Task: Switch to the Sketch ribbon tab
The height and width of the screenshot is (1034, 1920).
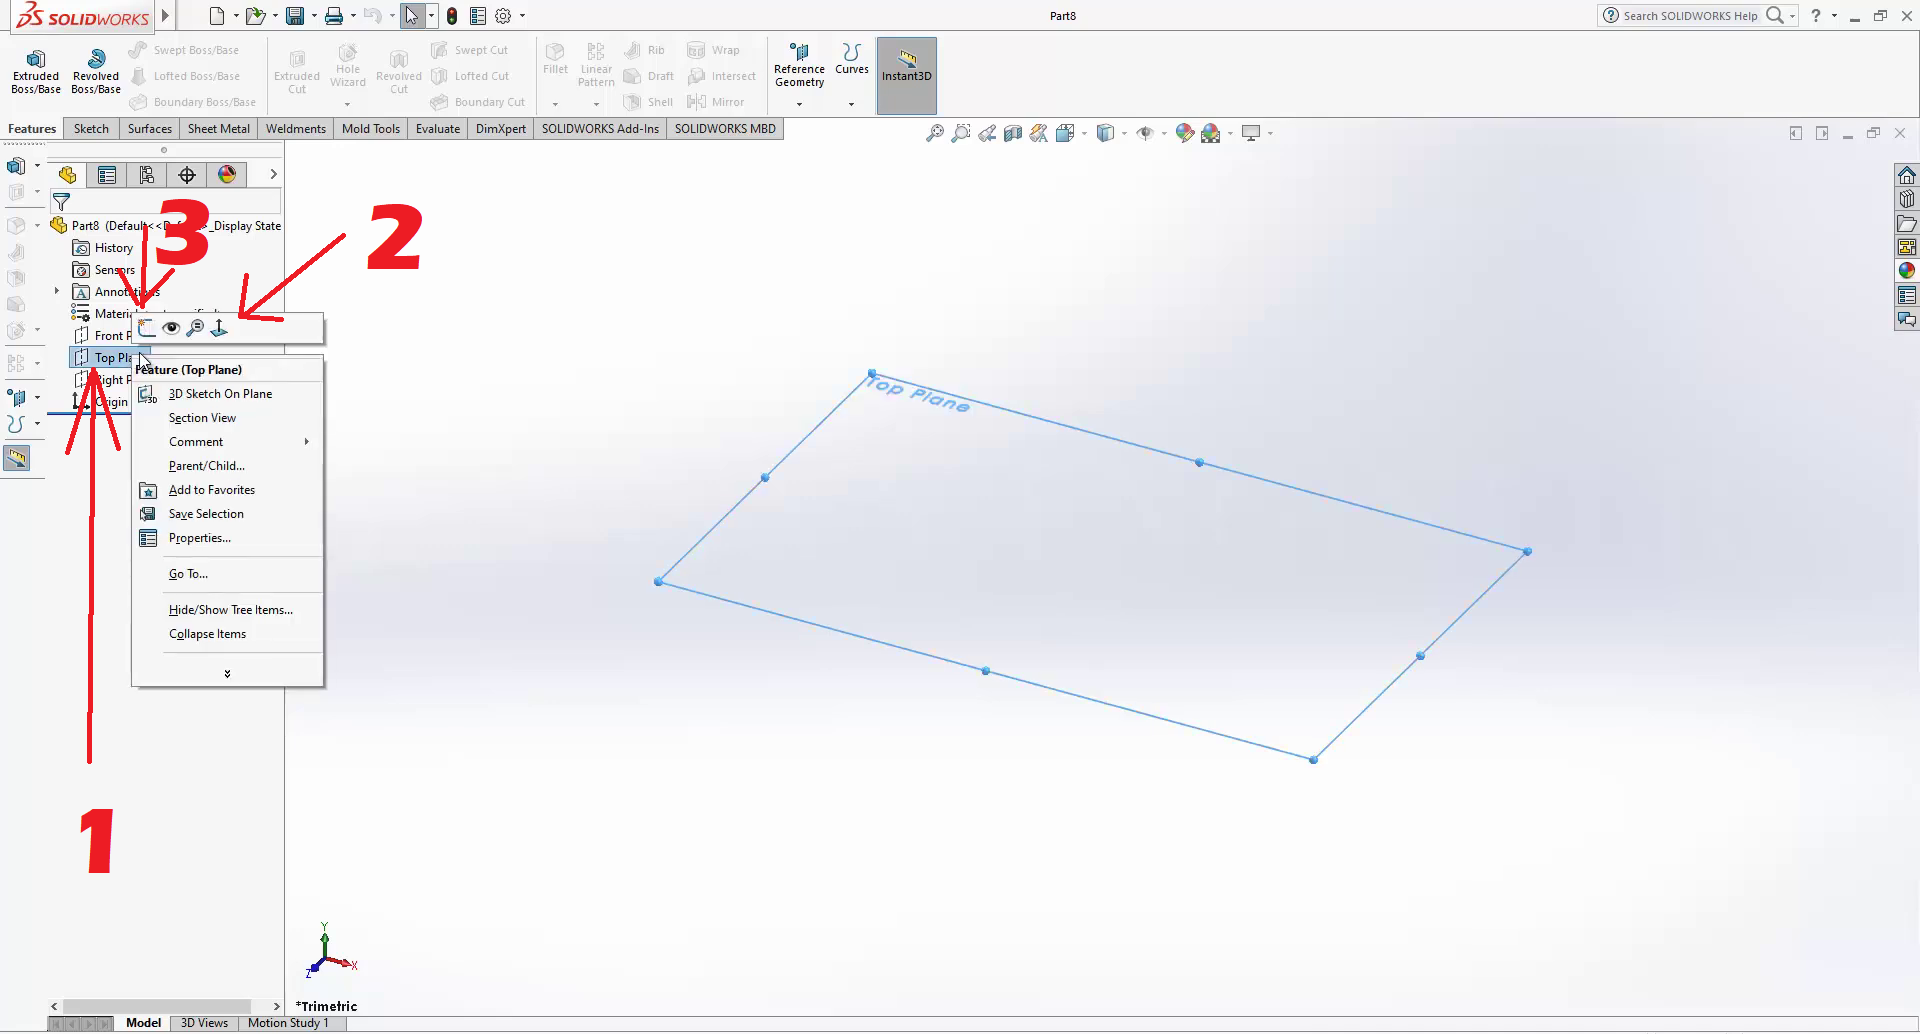Action: [91, 129]
